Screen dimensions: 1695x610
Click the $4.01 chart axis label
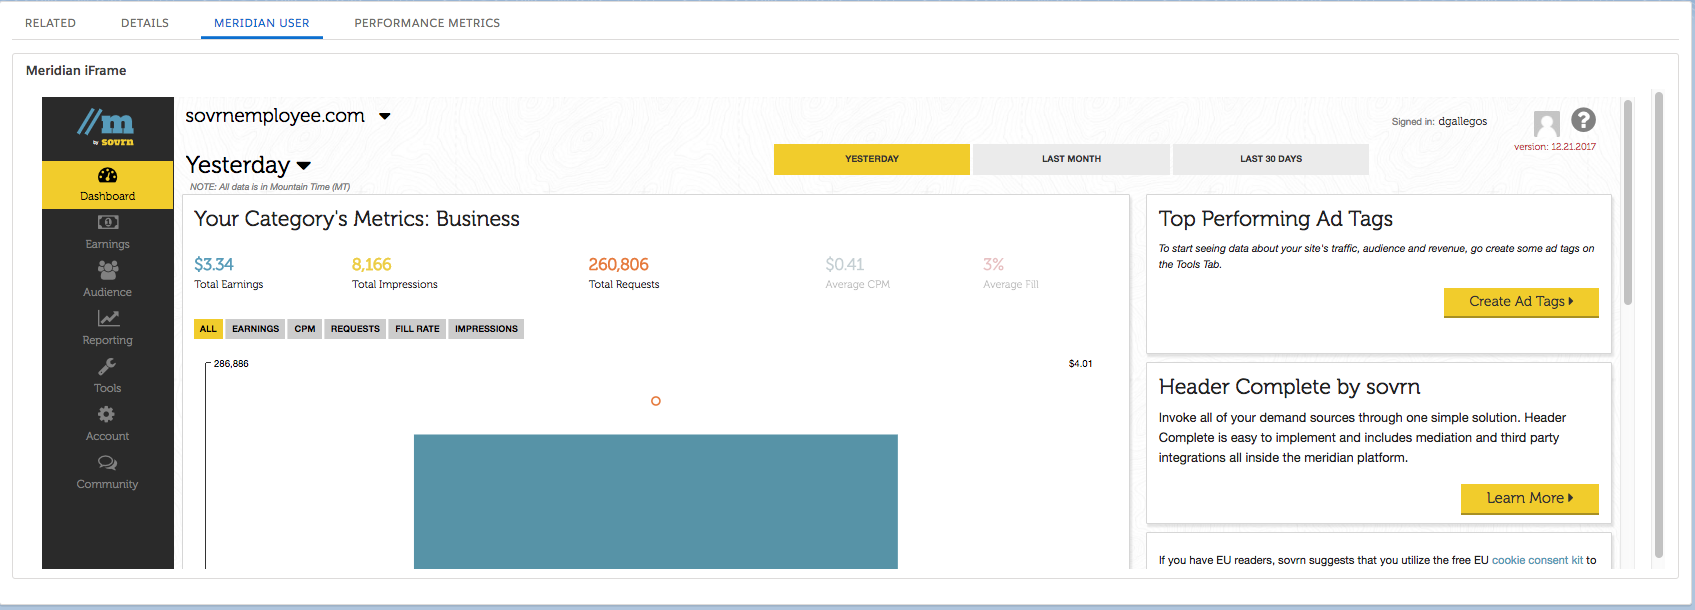(1080, 364)
